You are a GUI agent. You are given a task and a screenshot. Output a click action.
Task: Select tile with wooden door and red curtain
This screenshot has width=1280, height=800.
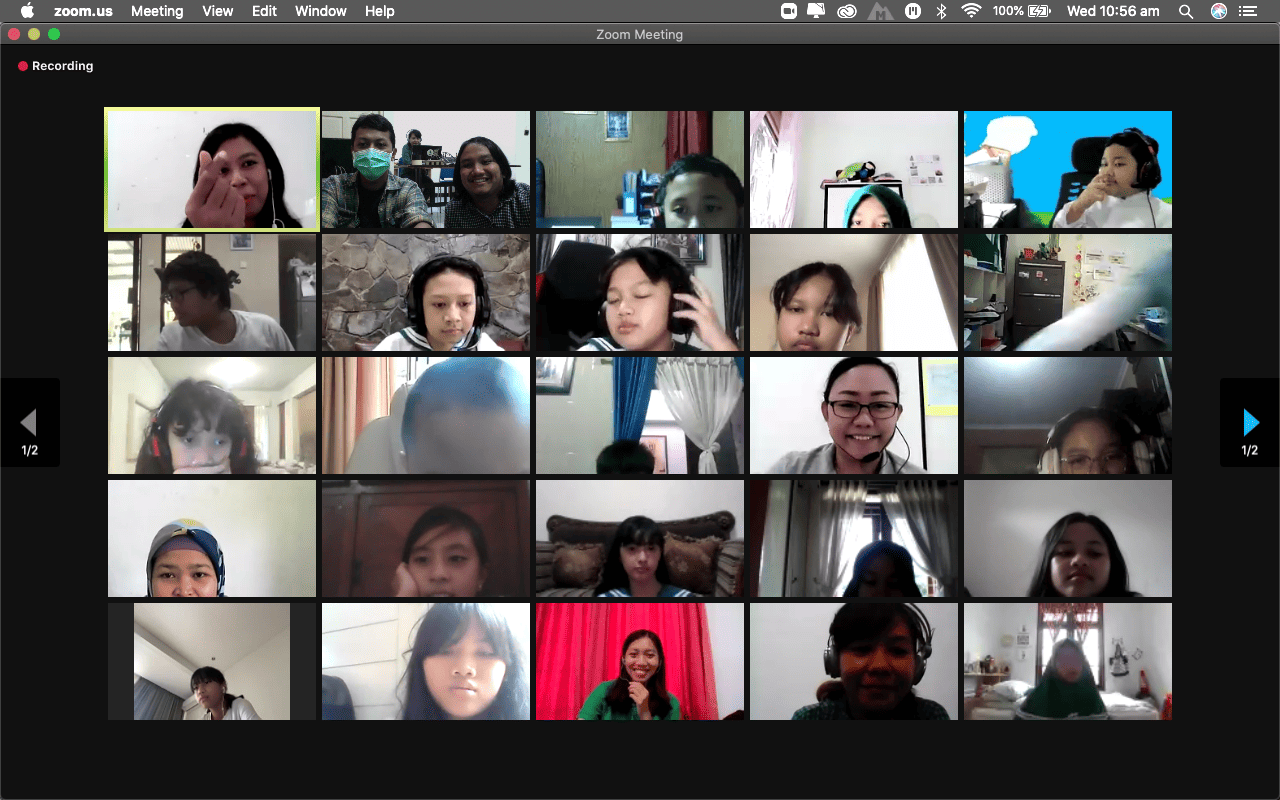[x=640, y=170]
